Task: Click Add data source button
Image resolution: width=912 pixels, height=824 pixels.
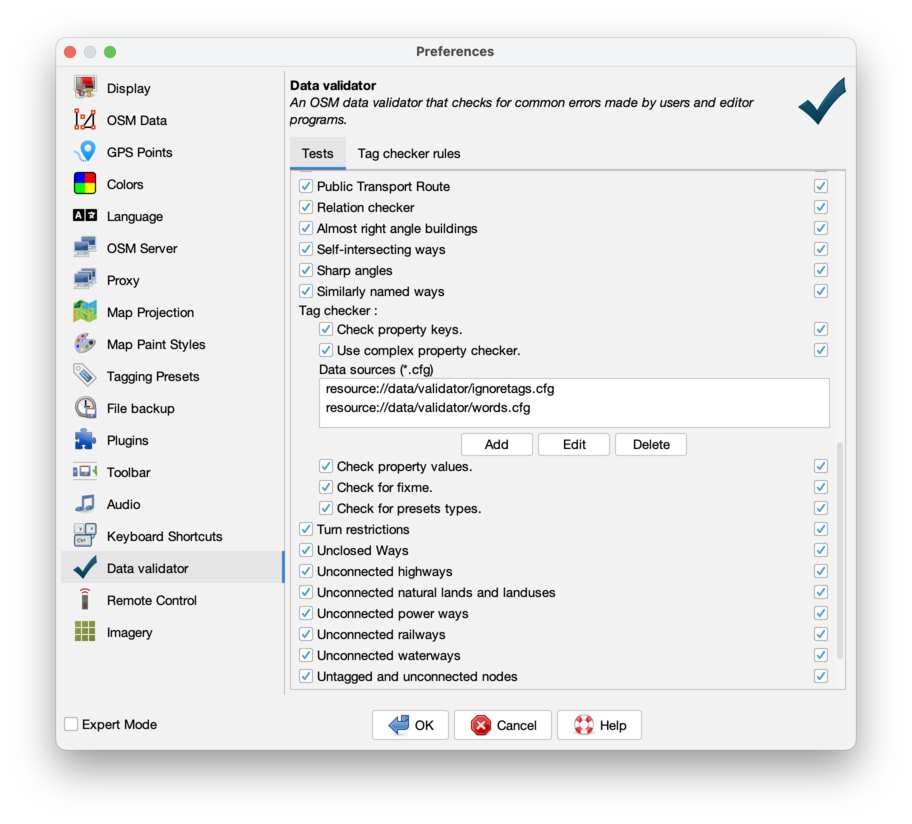Action: tap(496, 444)
